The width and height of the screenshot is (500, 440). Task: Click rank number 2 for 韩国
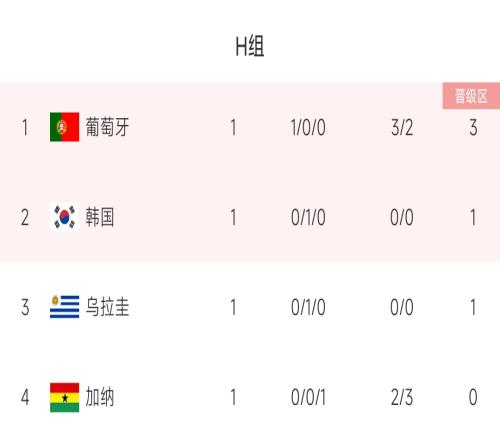click(x=25, y=218)
